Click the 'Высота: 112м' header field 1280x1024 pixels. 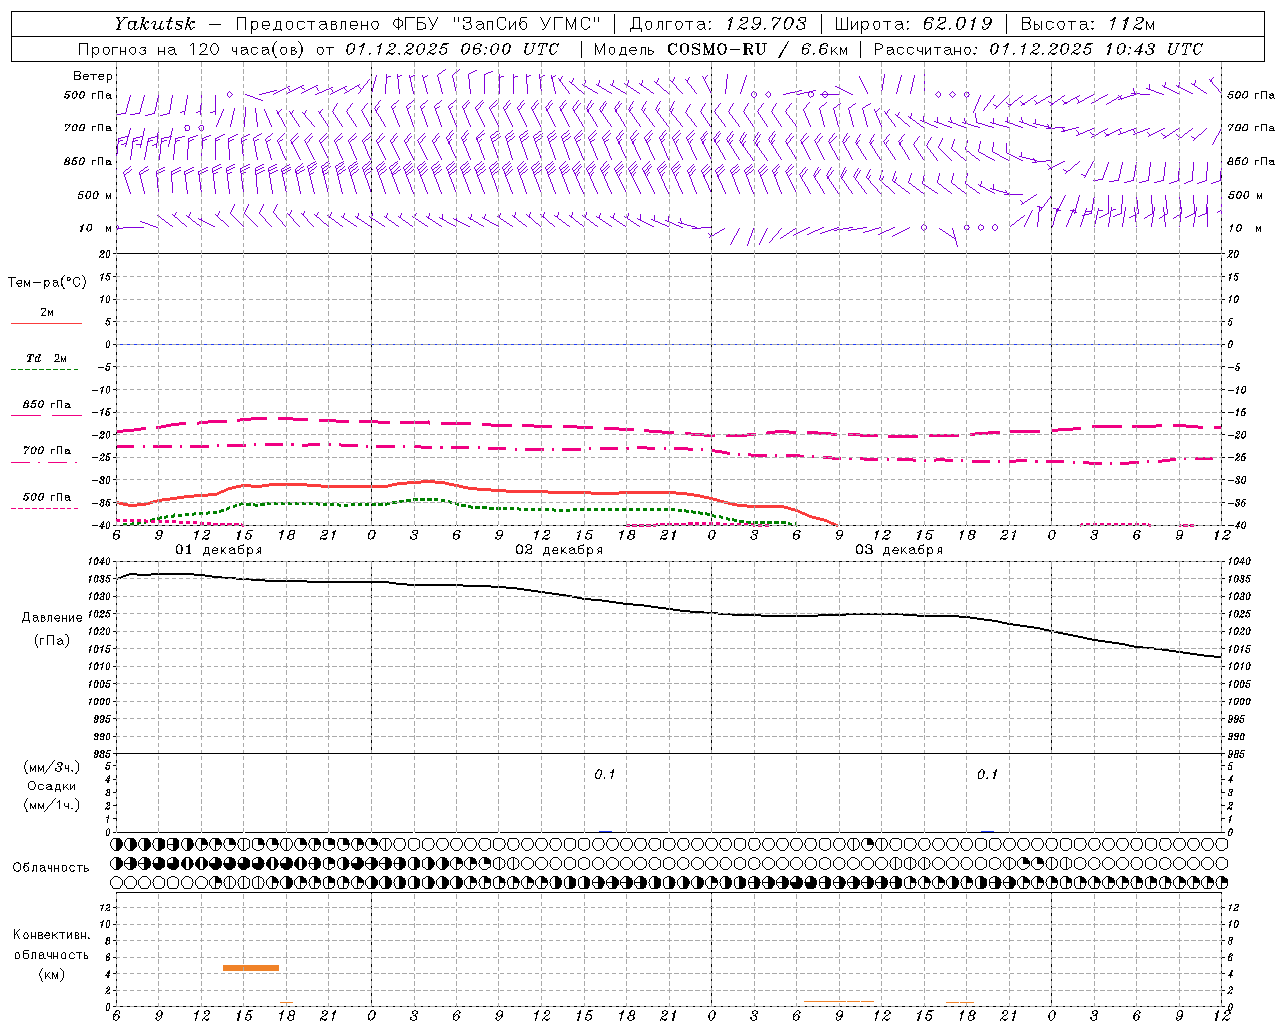[x=1090, y=24]
